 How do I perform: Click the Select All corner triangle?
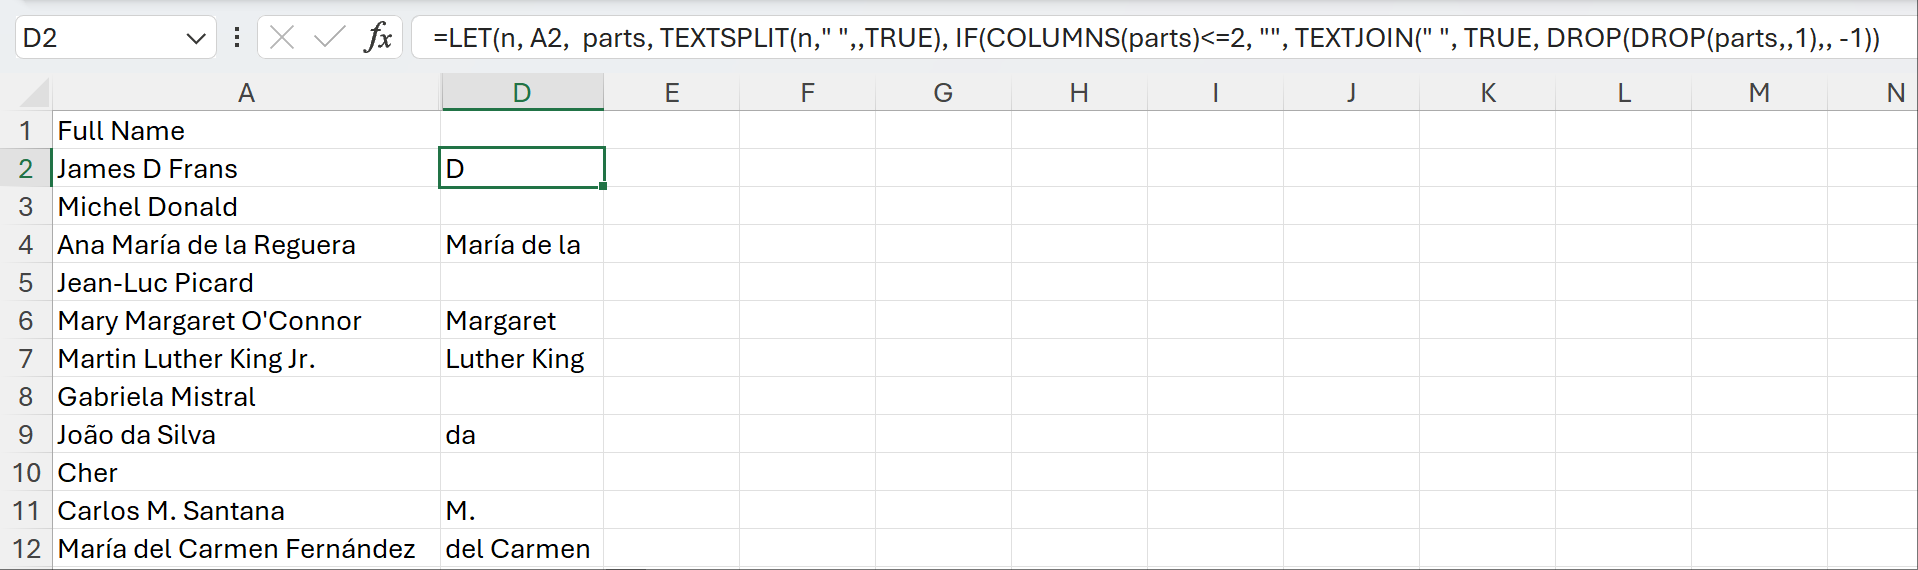[x=34, y=93]
